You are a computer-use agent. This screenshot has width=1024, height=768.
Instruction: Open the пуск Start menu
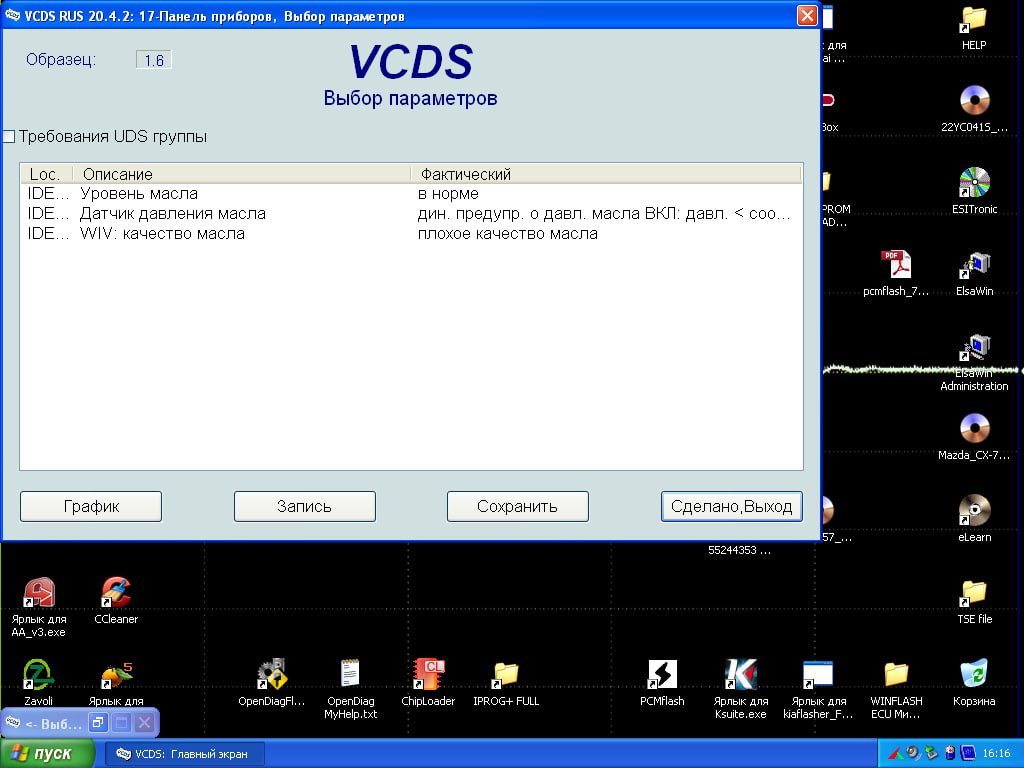[x=47, y=754]
